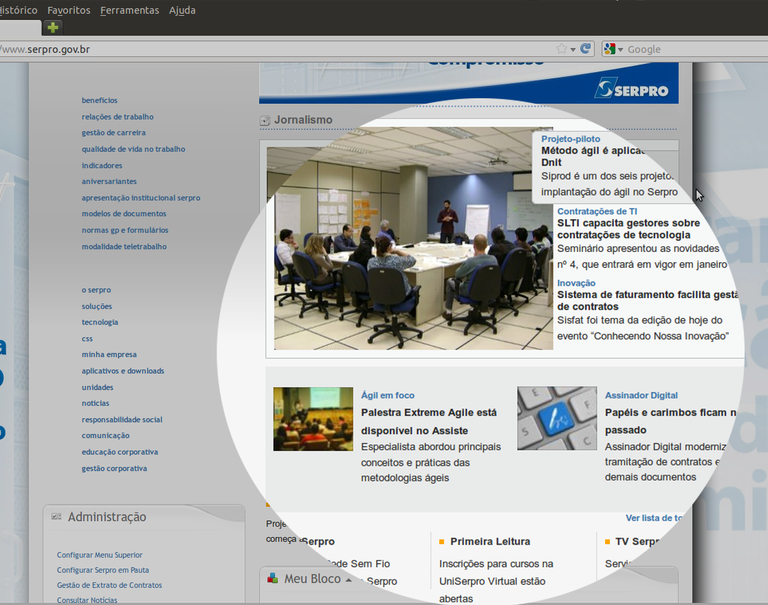Open Configurar Menu Superior admin link
This screenshot has height=605, width=768.
coord(99,555)
